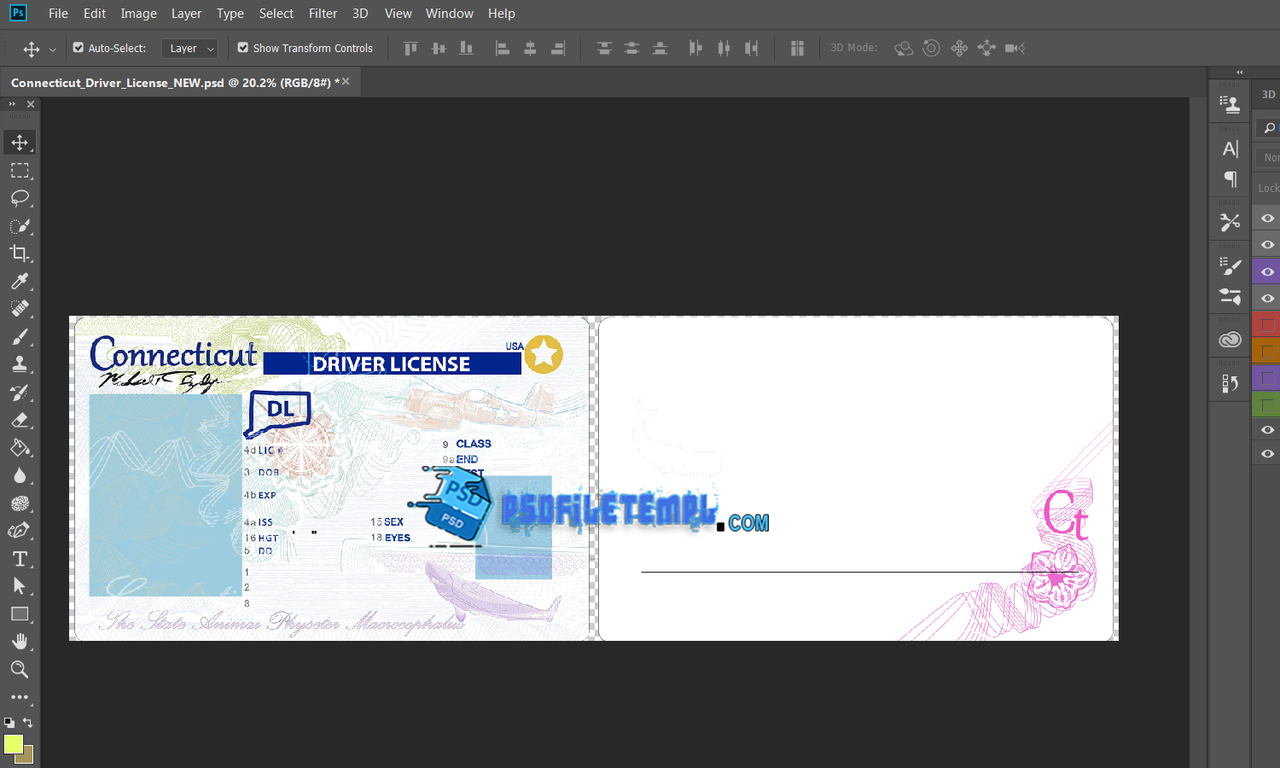Open the Select menu
The width and height of the screenshot is (1280, 768).
tap(276, 13)
